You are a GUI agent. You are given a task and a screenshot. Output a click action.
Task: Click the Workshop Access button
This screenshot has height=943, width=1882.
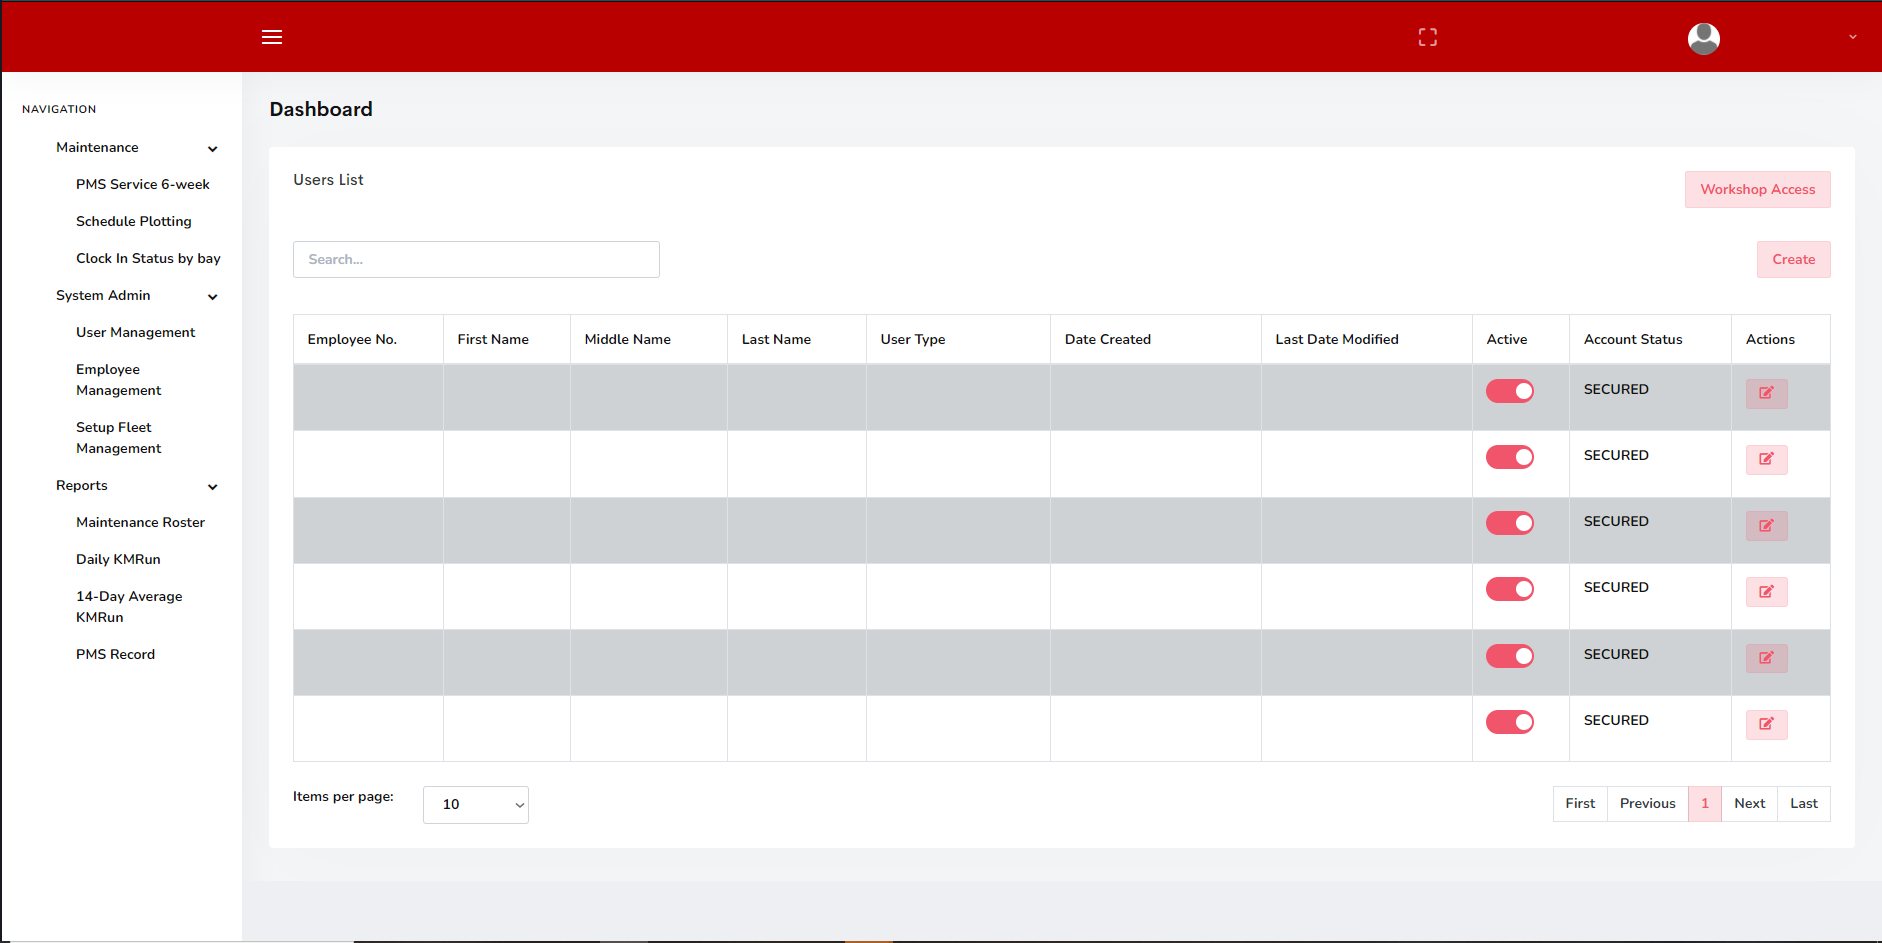pos(1757,190)
